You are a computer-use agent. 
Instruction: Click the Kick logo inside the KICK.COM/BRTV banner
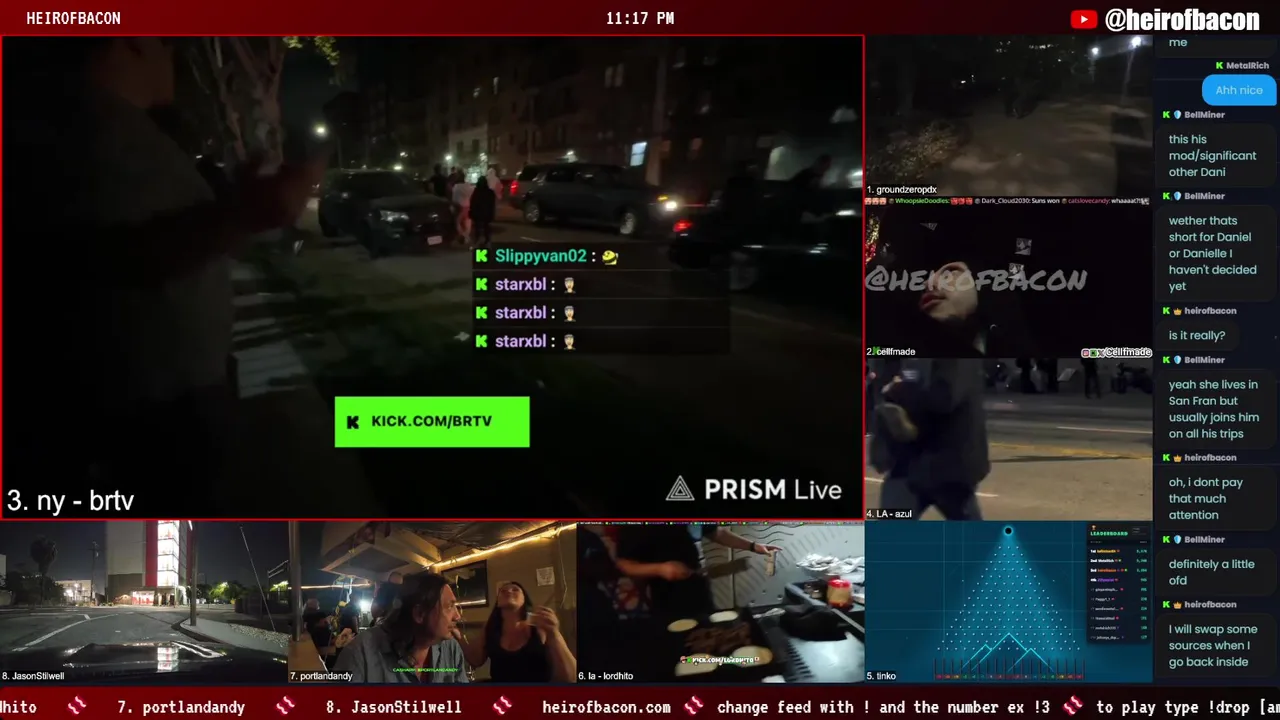coord(352,422)
